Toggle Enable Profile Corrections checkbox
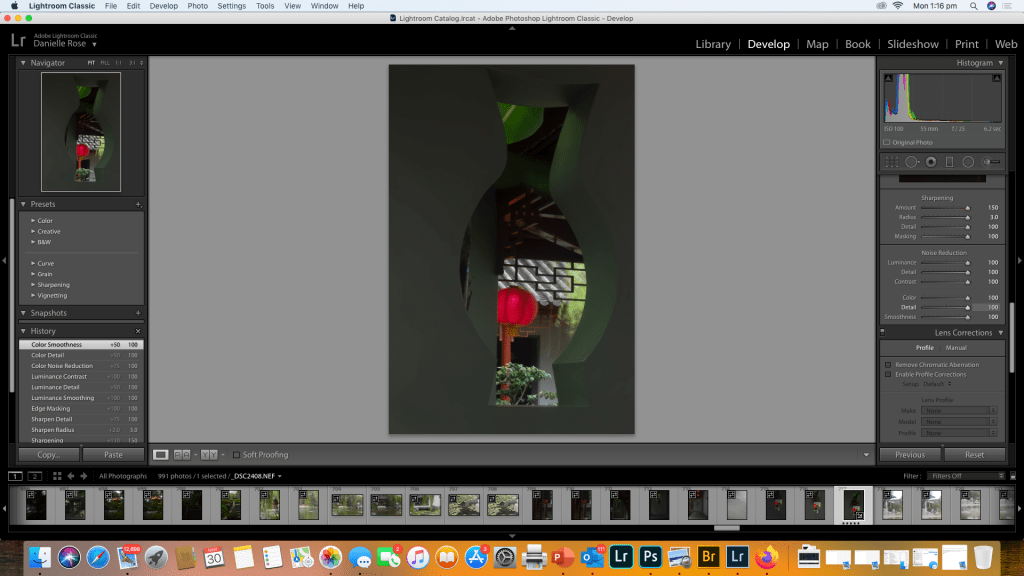This screenshot has height=576, width=1024. 888,374
